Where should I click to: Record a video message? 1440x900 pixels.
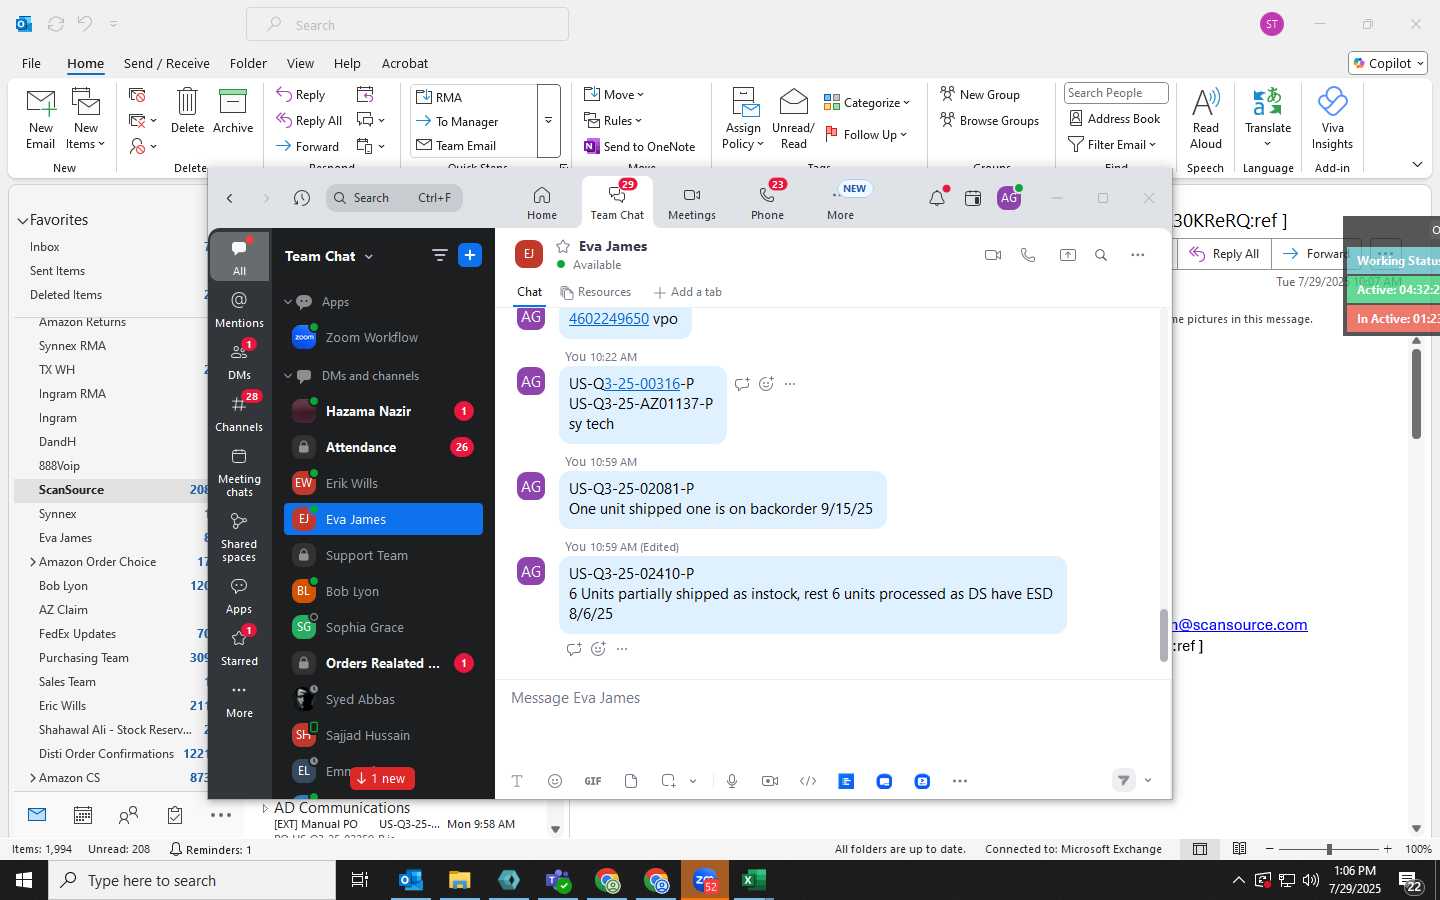770,781
